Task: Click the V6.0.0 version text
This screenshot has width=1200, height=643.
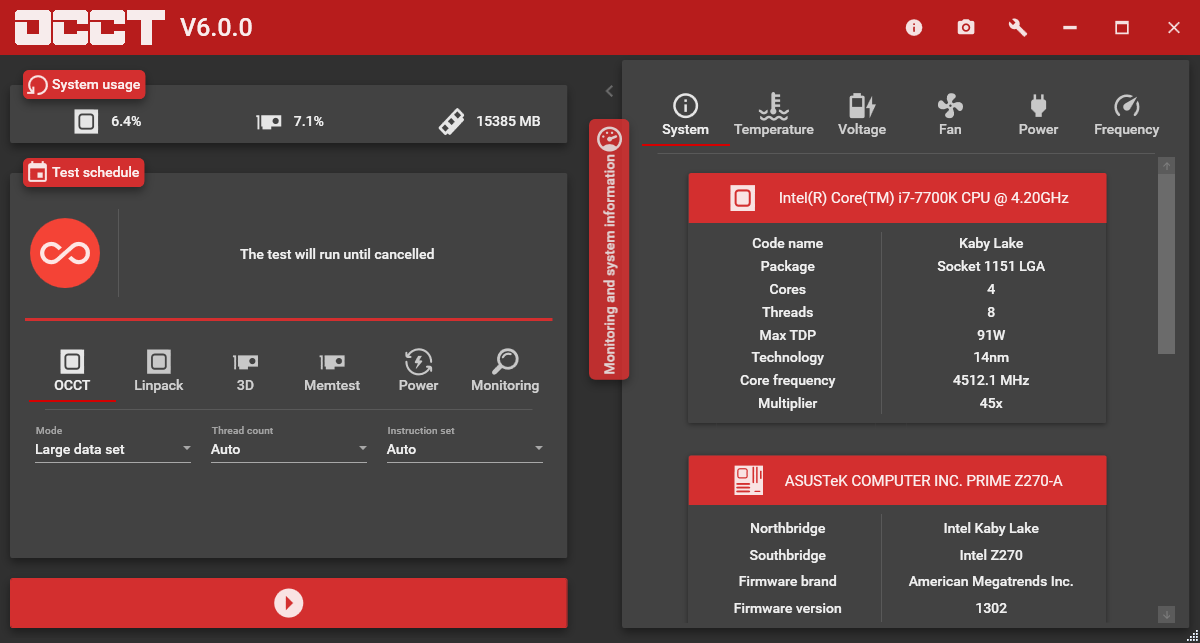Action: pyautogui.click(x=216, y=28)
